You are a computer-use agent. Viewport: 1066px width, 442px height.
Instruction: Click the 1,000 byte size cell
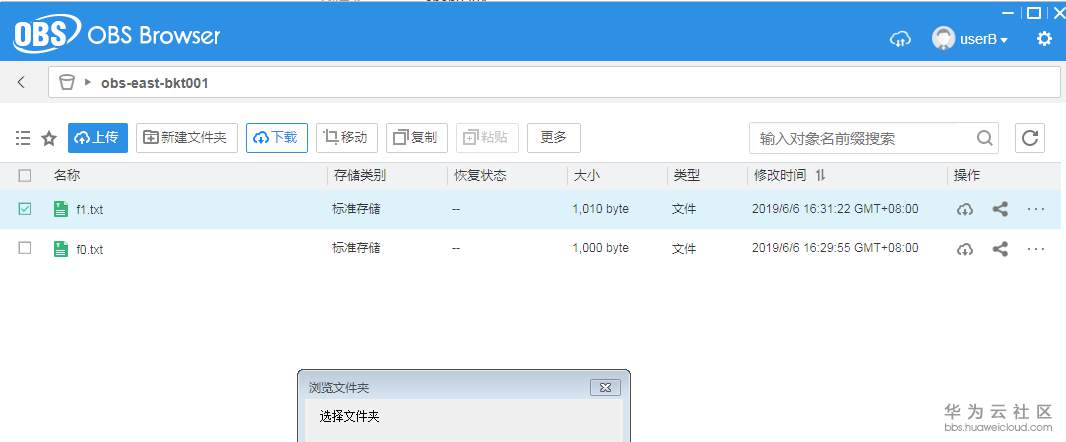pyautogui.click(x=600, y=248)
